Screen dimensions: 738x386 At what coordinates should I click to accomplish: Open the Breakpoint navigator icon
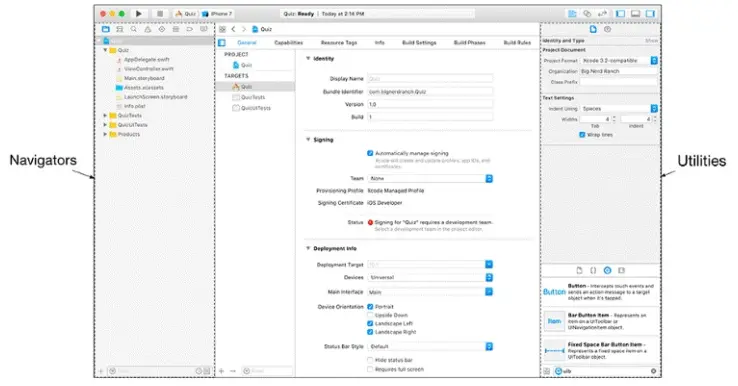click(190, 29)
